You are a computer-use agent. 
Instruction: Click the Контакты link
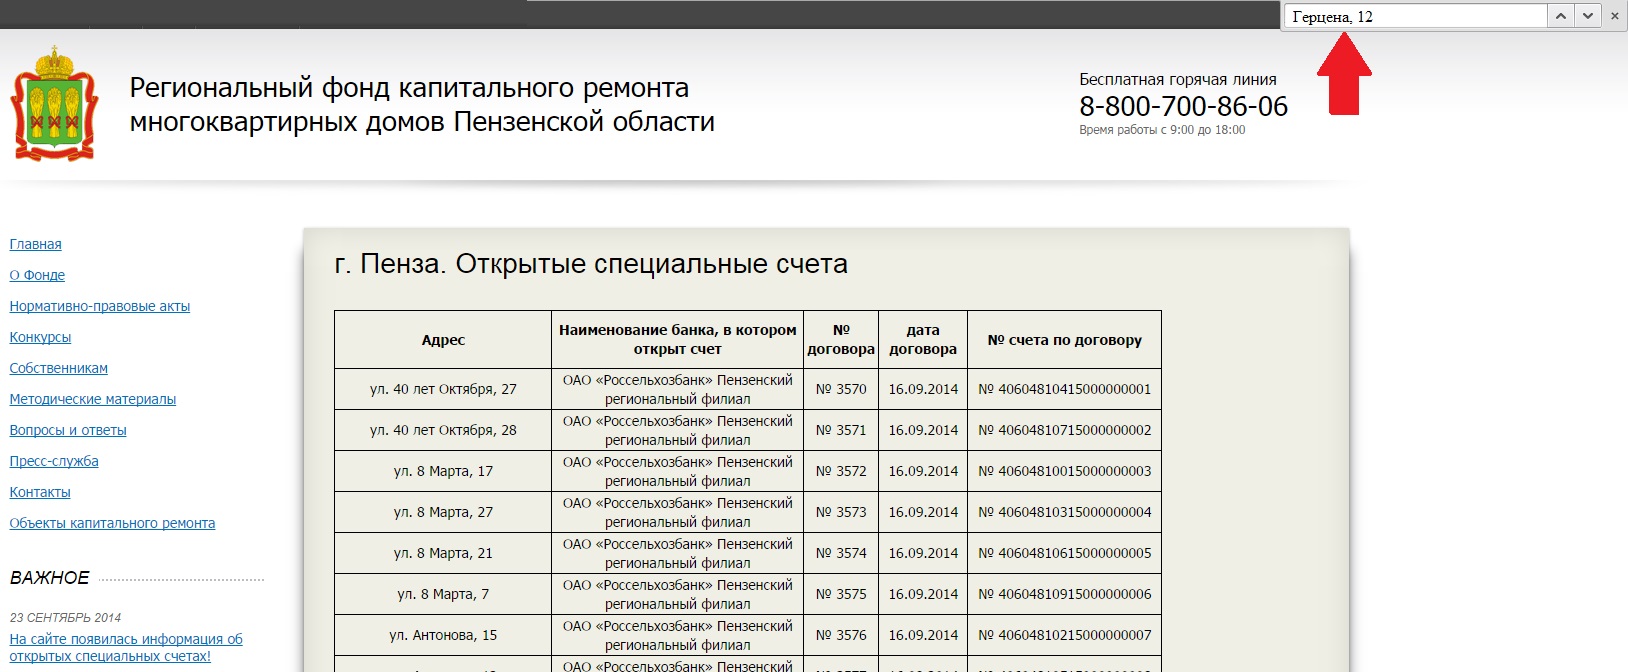point(40,492)
